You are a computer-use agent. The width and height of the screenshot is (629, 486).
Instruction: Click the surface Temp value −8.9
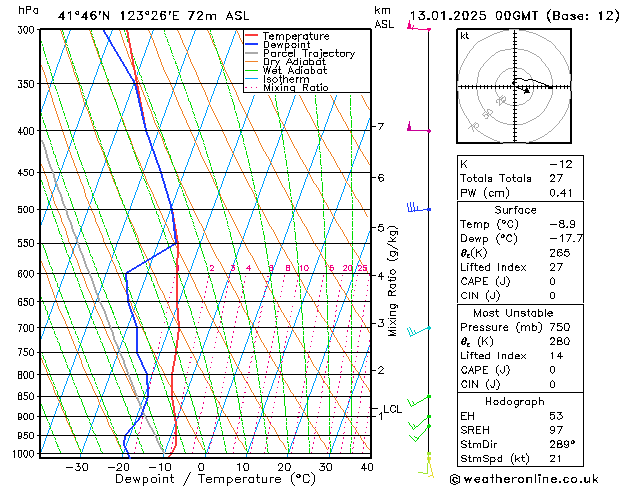point(562,224)
